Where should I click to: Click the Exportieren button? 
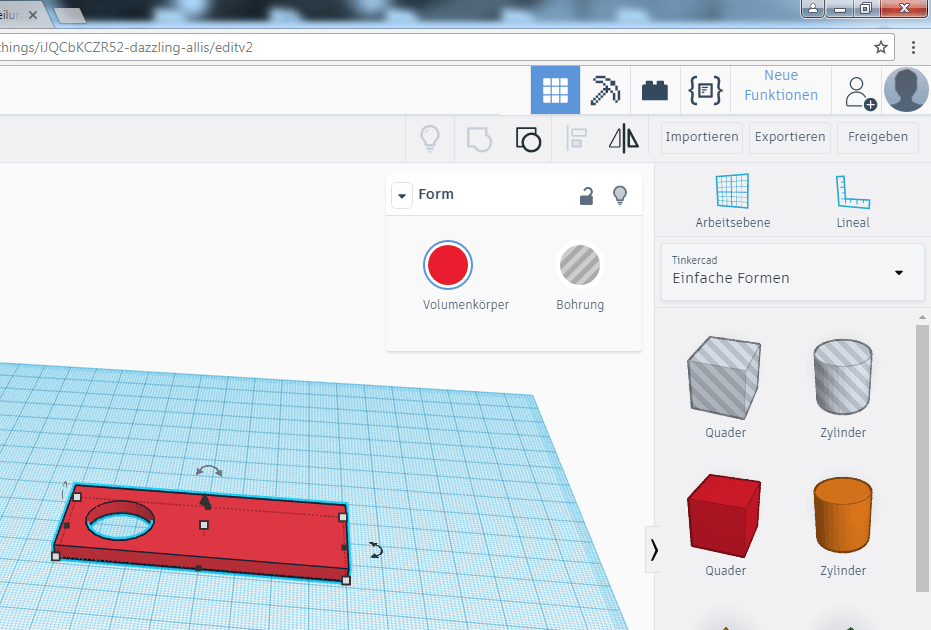(x=790, y=137)
